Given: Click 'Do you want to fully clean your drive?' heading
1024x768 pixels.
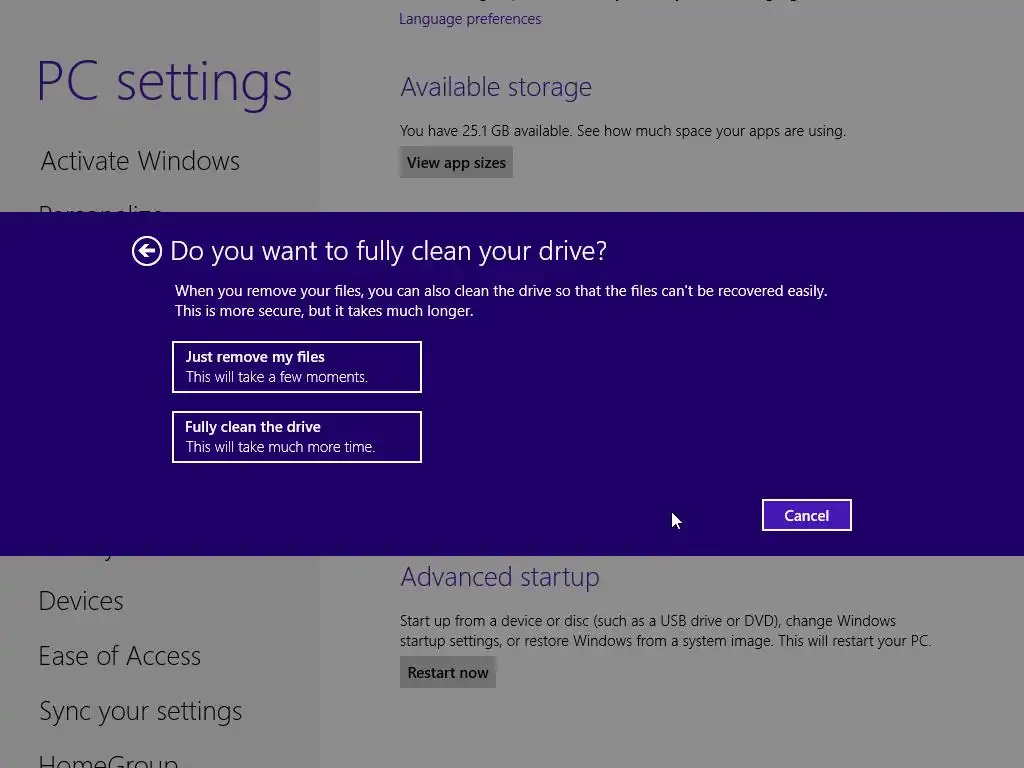Looking at the screenshot, I should point(389,251).
